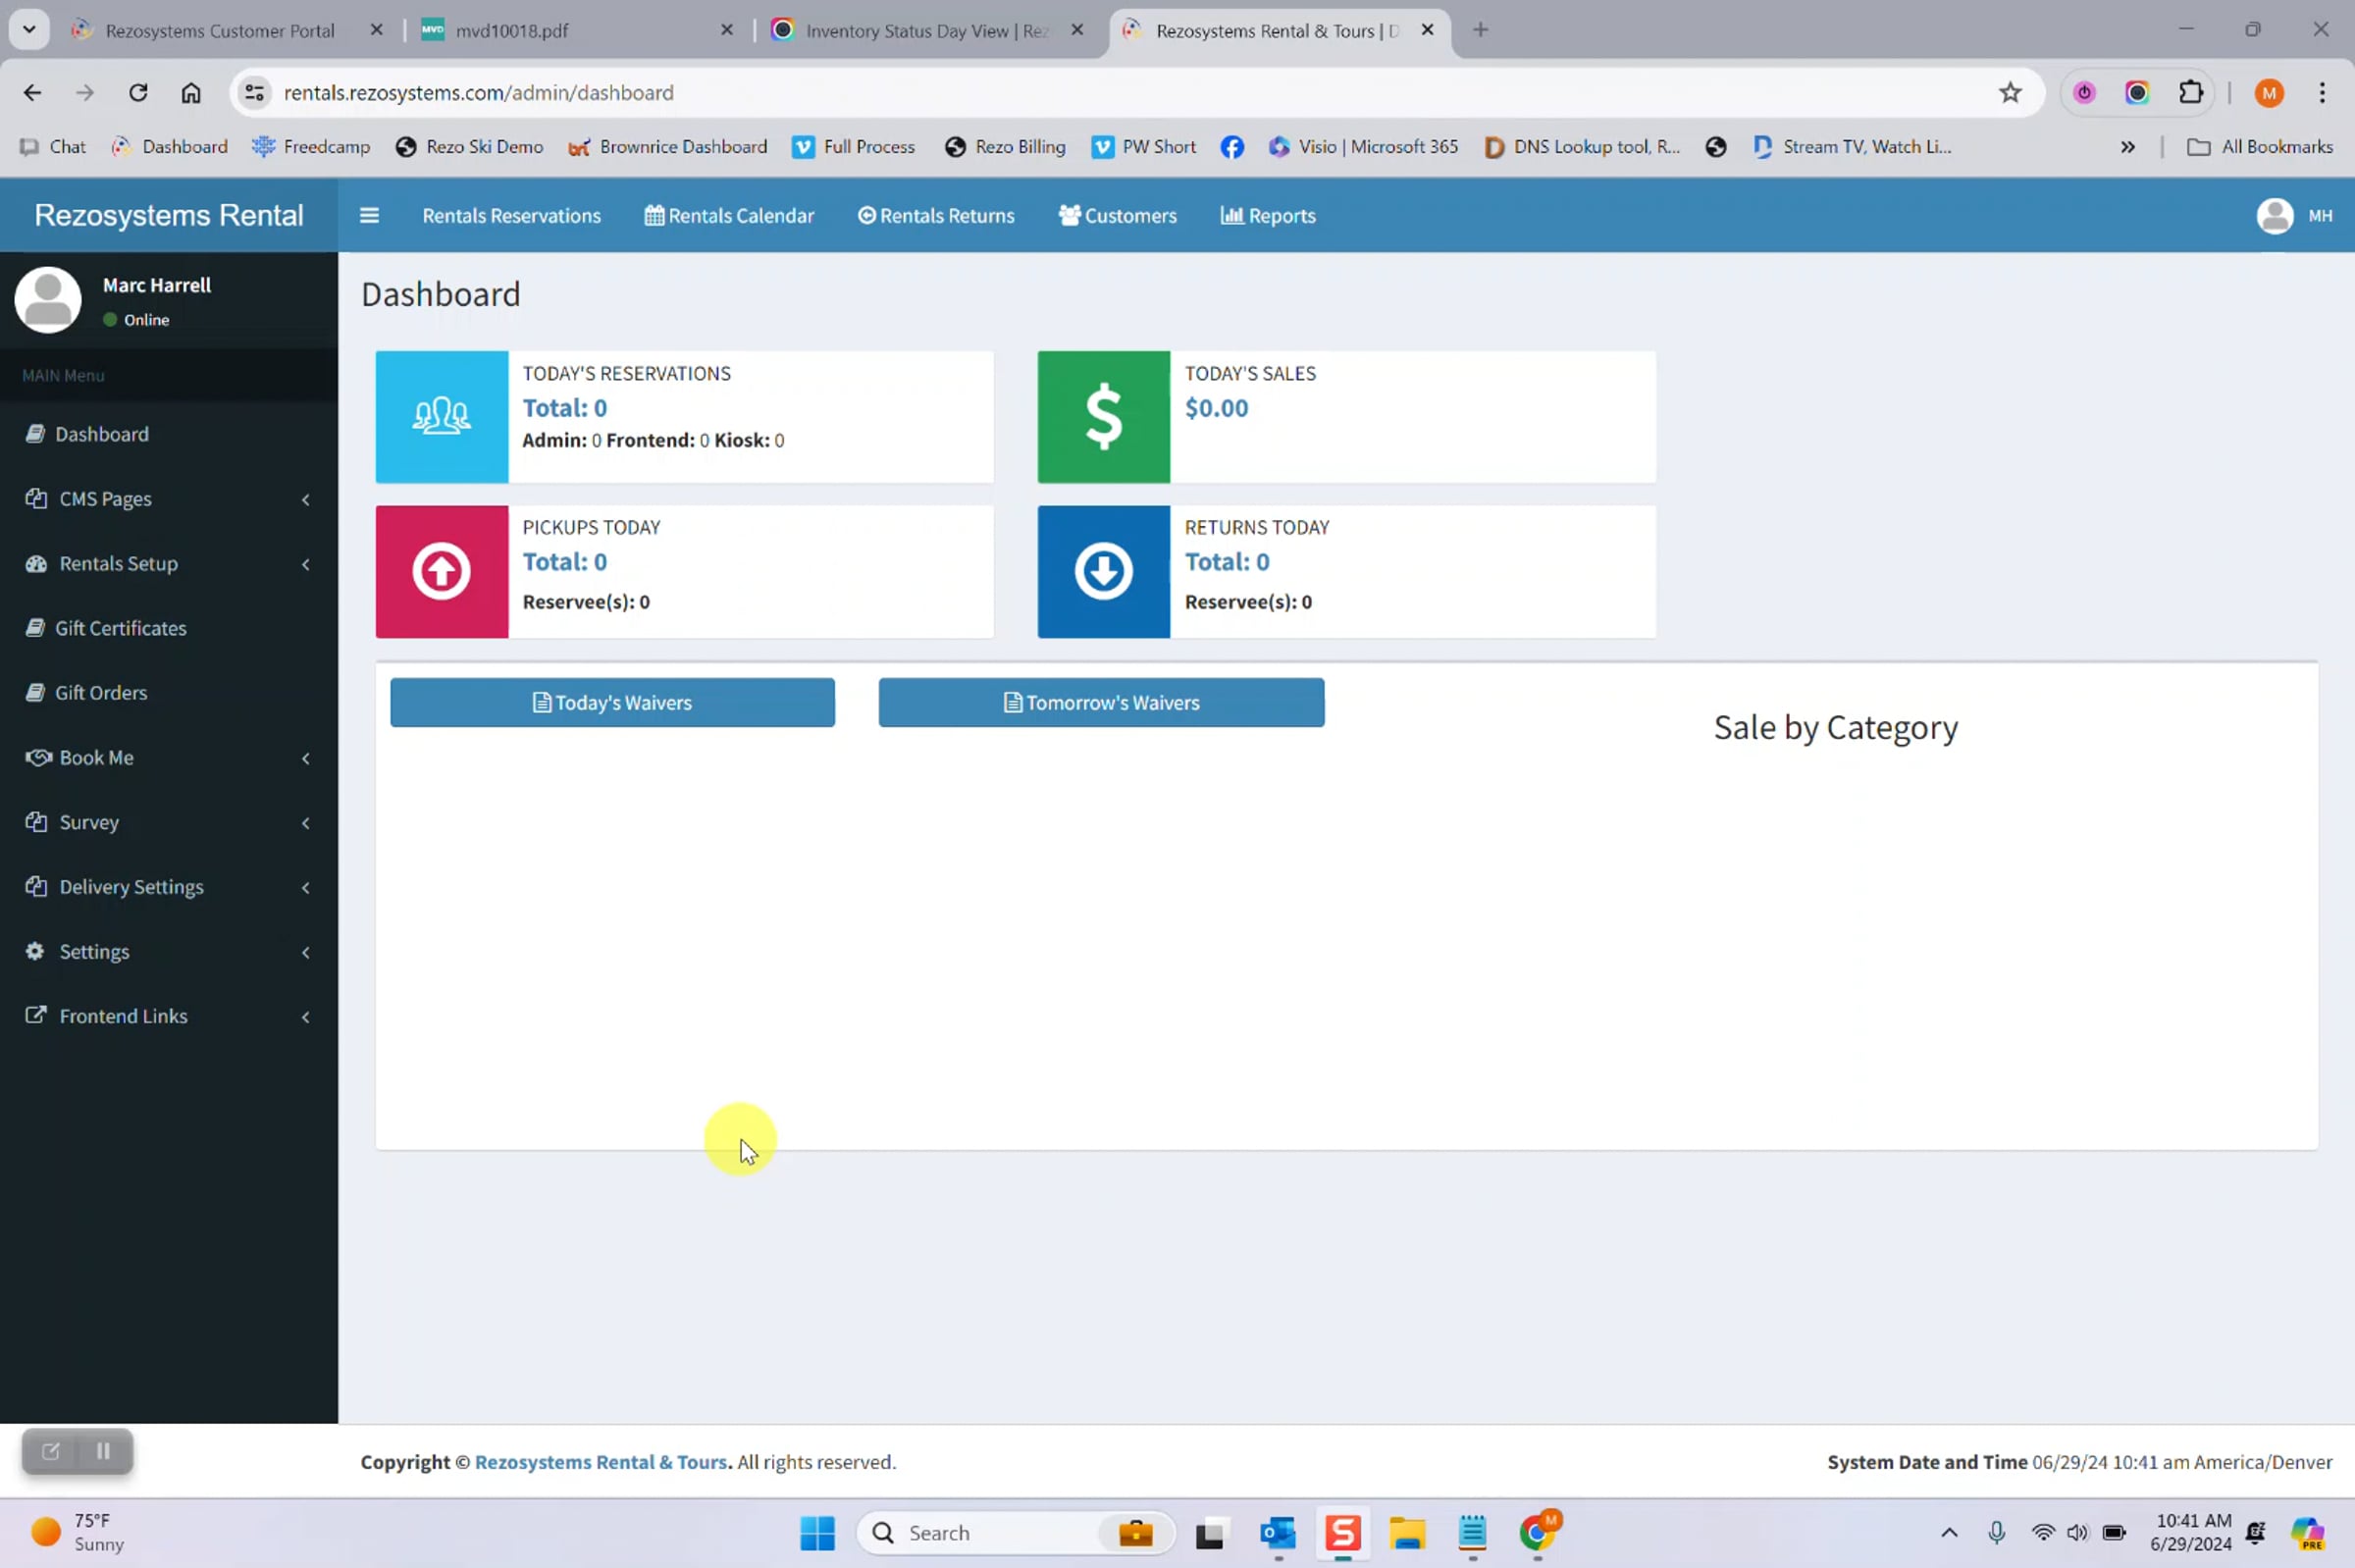Open Windows Start menu
Viewport: 2355px width, 1568px height.
pyautogui.click(x=816, y=1532)
